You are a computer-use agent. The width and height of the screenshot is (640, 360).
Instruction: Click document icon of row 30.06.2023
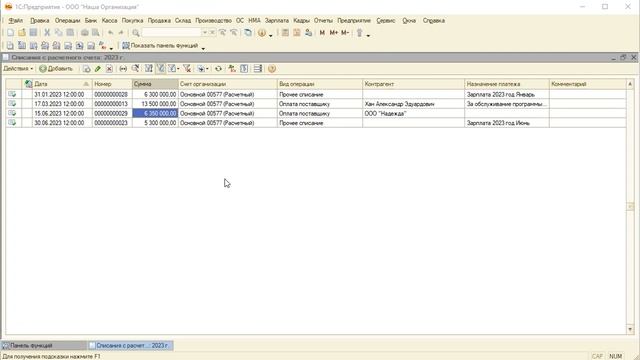click(12, 123)
